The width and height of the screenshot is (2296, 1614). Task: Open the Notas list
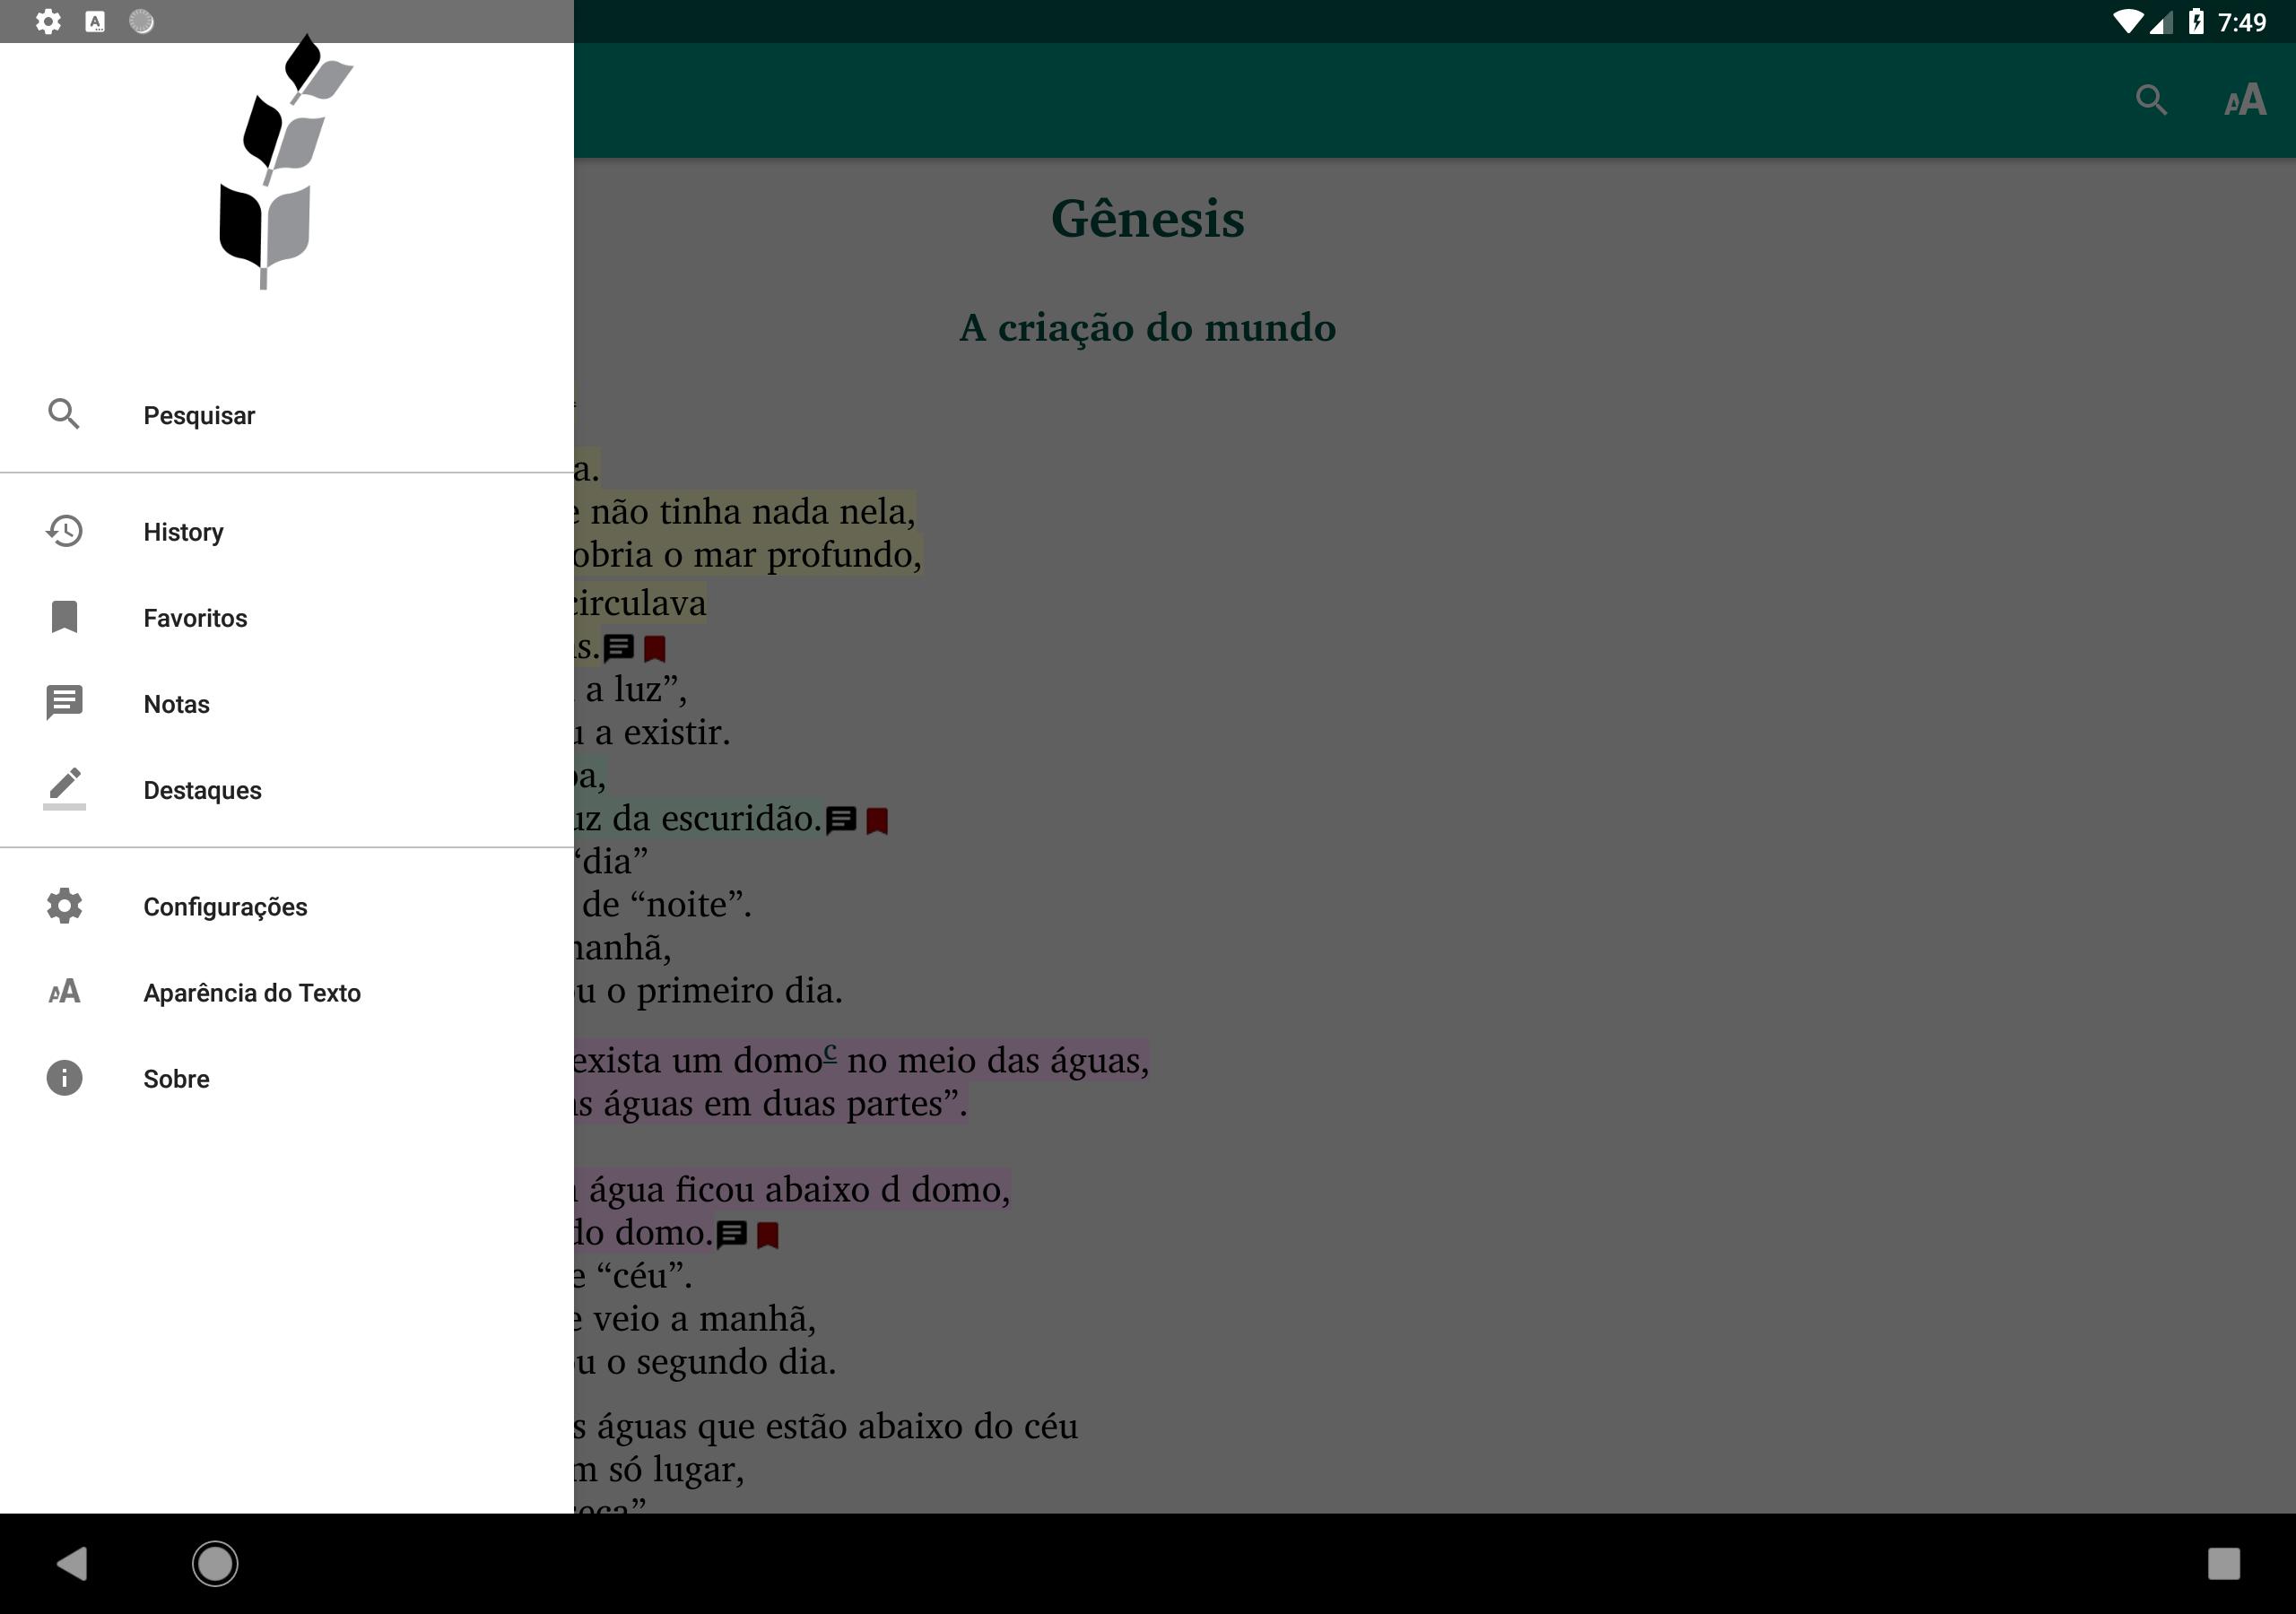click(287, 704)
